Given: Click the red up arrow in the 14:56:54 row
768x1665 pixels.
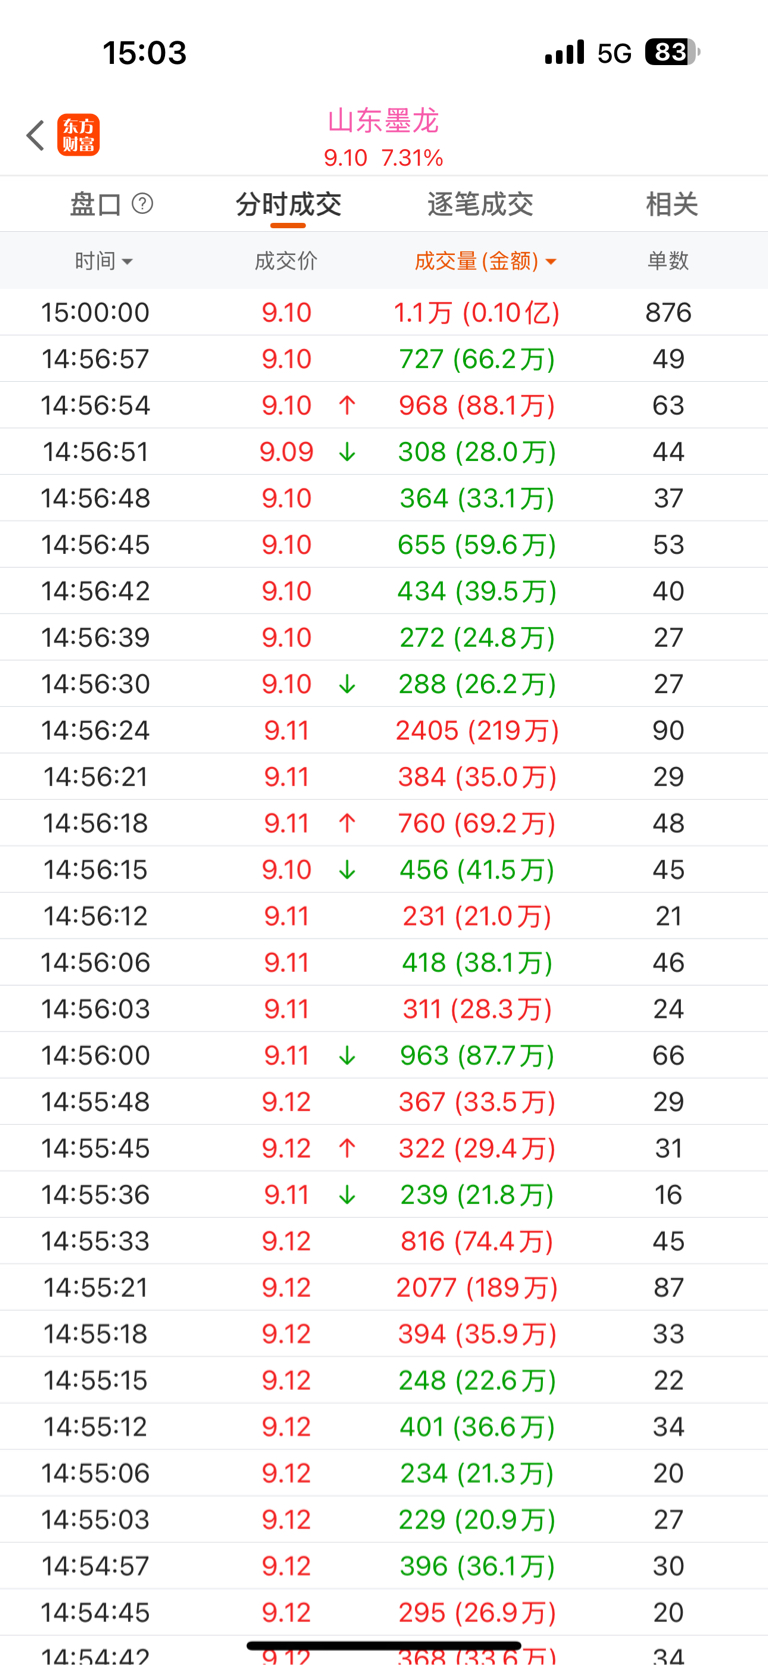Looking at the screenshot, I should click(x=347, y=405).
